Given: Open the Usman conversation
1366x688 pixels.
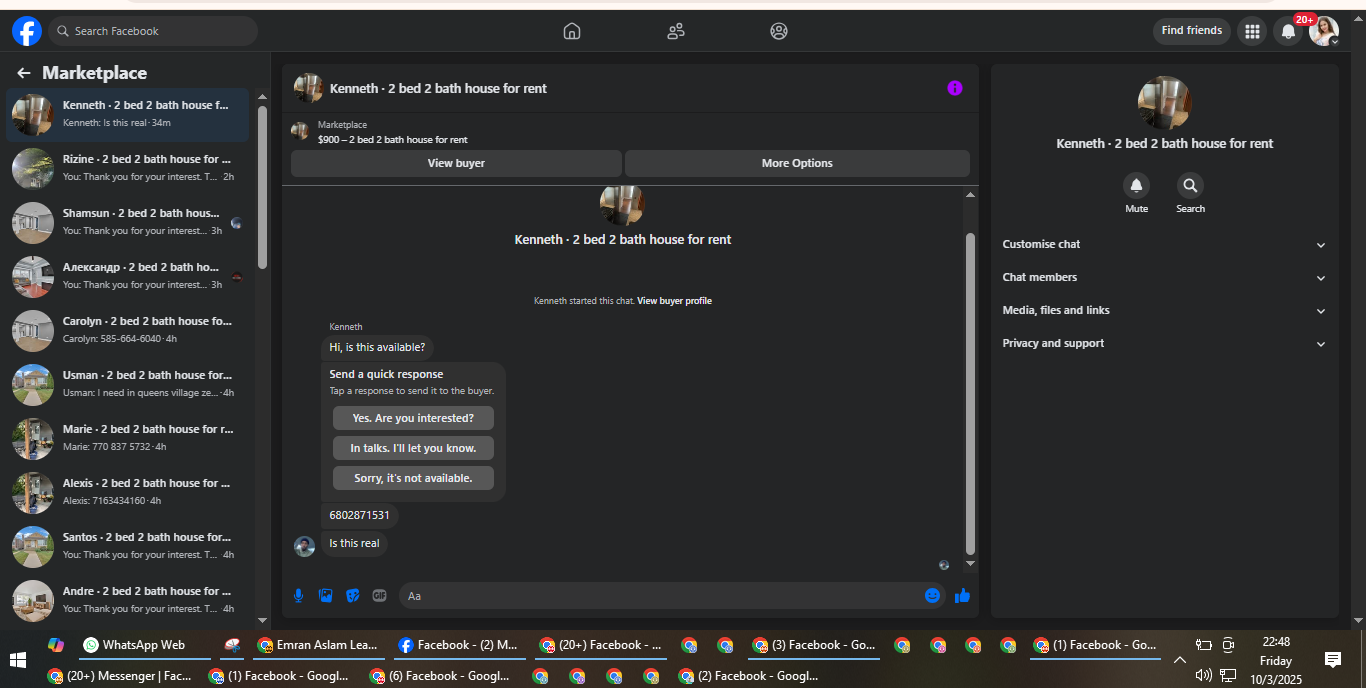Looking at the screenshot, I should point(129,385).
